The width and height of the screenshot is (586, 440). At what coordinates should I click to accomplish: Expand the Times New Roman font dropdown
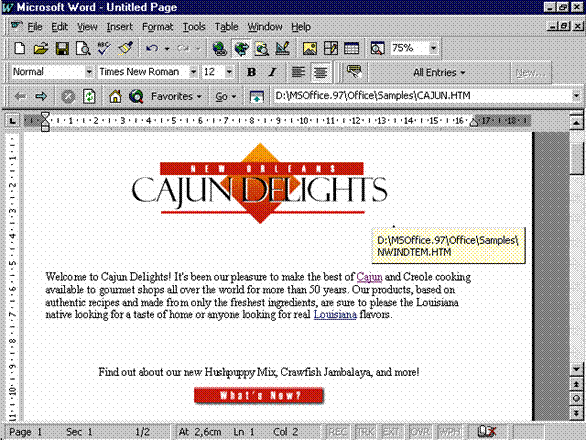coord(193,72)
